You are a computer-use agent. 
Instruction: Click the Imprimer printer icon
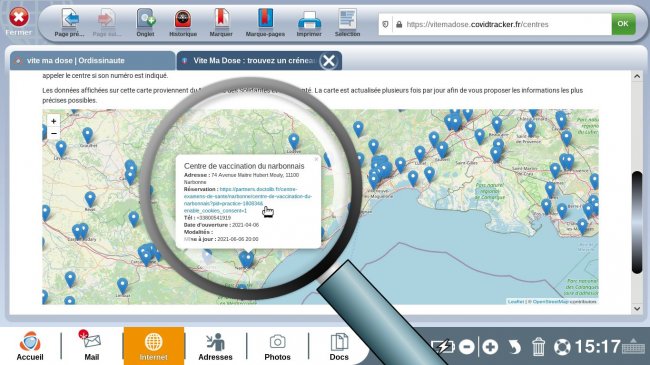click(309, 21)
